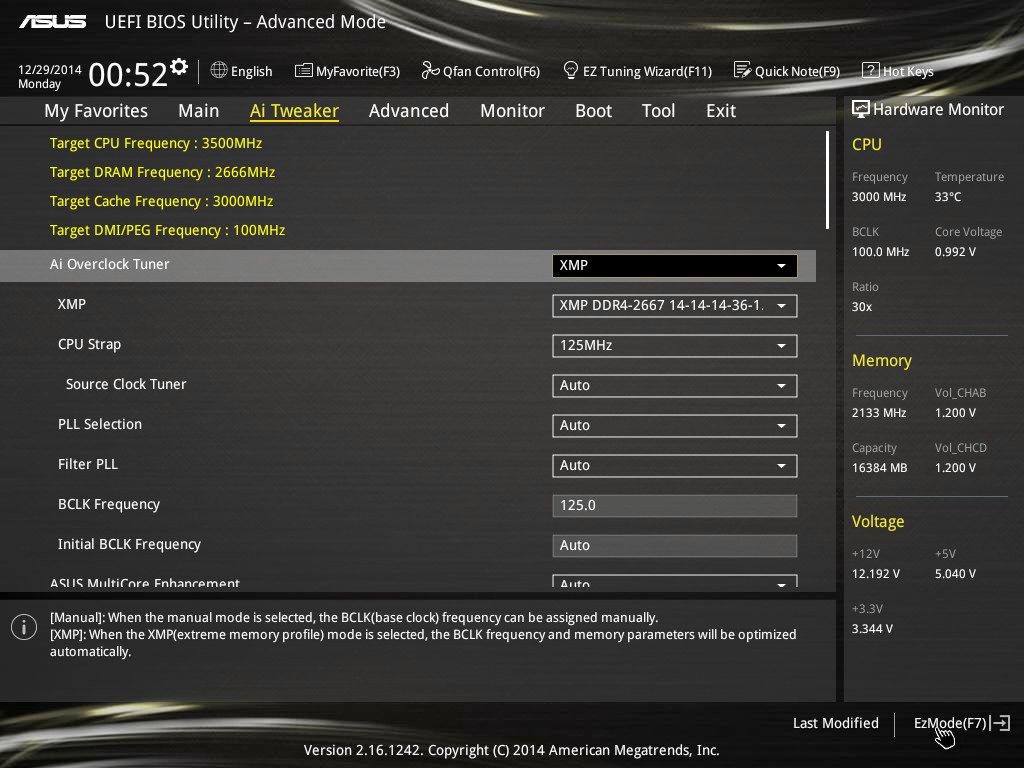Click the BCLK Frequency input field

pos(674,505)
